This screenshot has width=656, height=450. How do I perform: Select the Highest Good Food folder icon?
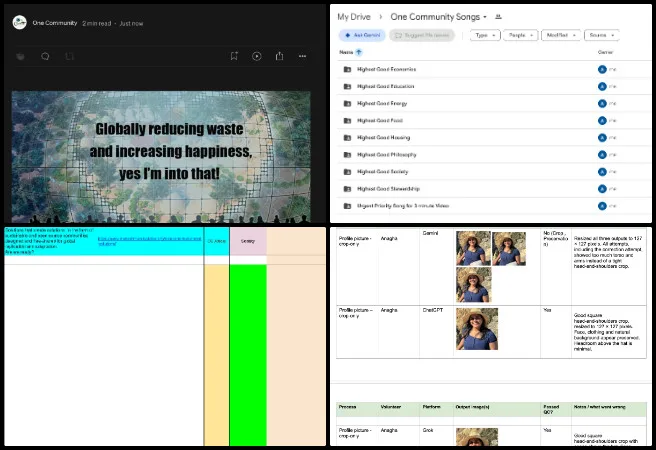coord(347,121)
